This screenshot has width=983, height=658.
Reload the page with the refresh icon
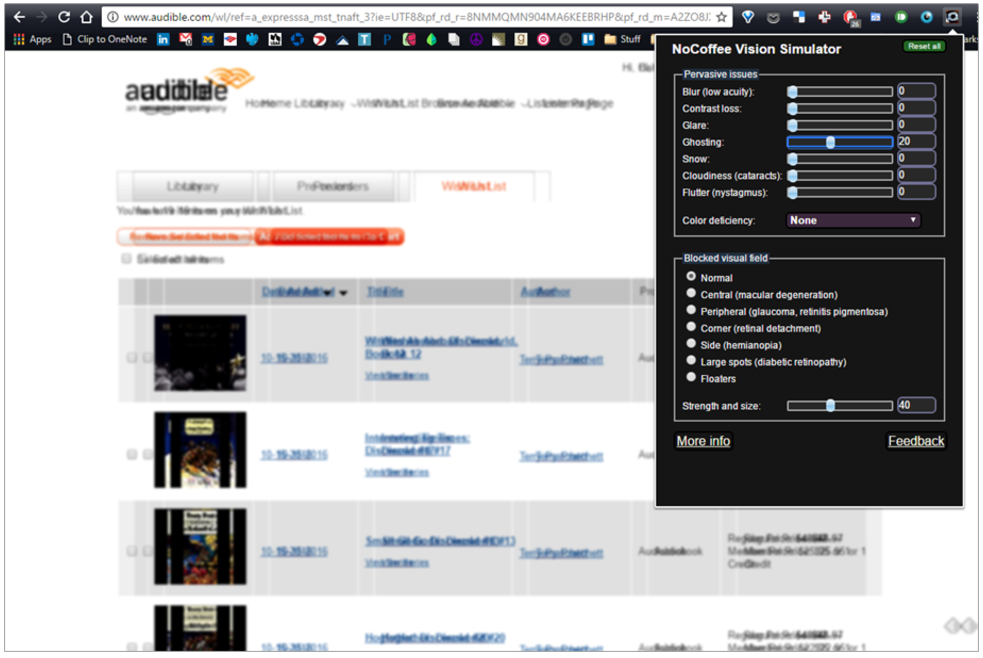click(x=63, y=17)
